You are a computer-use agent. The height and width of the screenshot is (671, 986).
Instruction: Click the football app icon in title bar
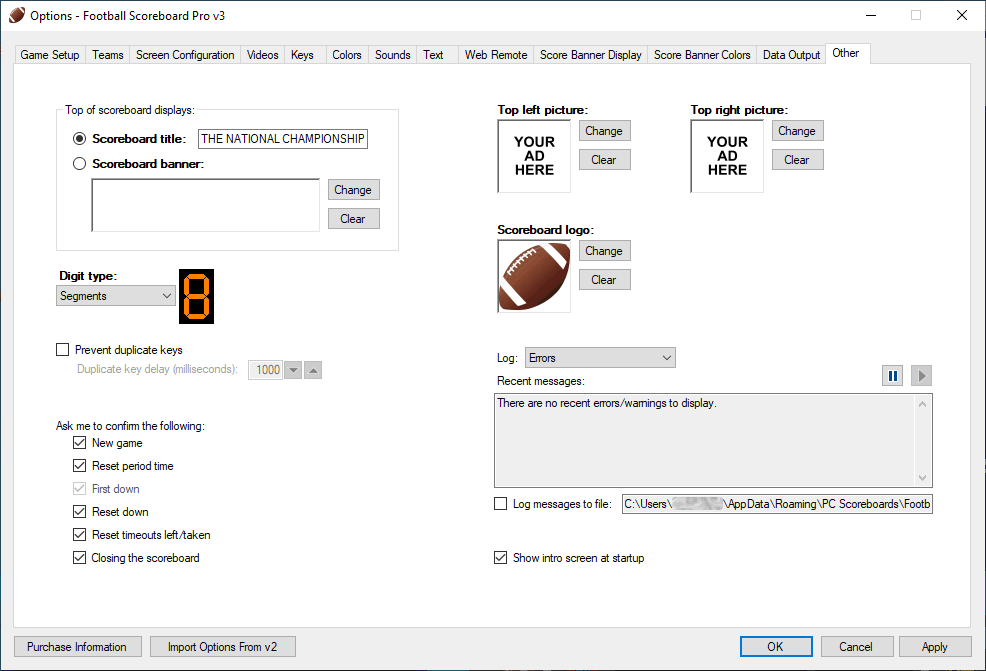pos(16,15)
